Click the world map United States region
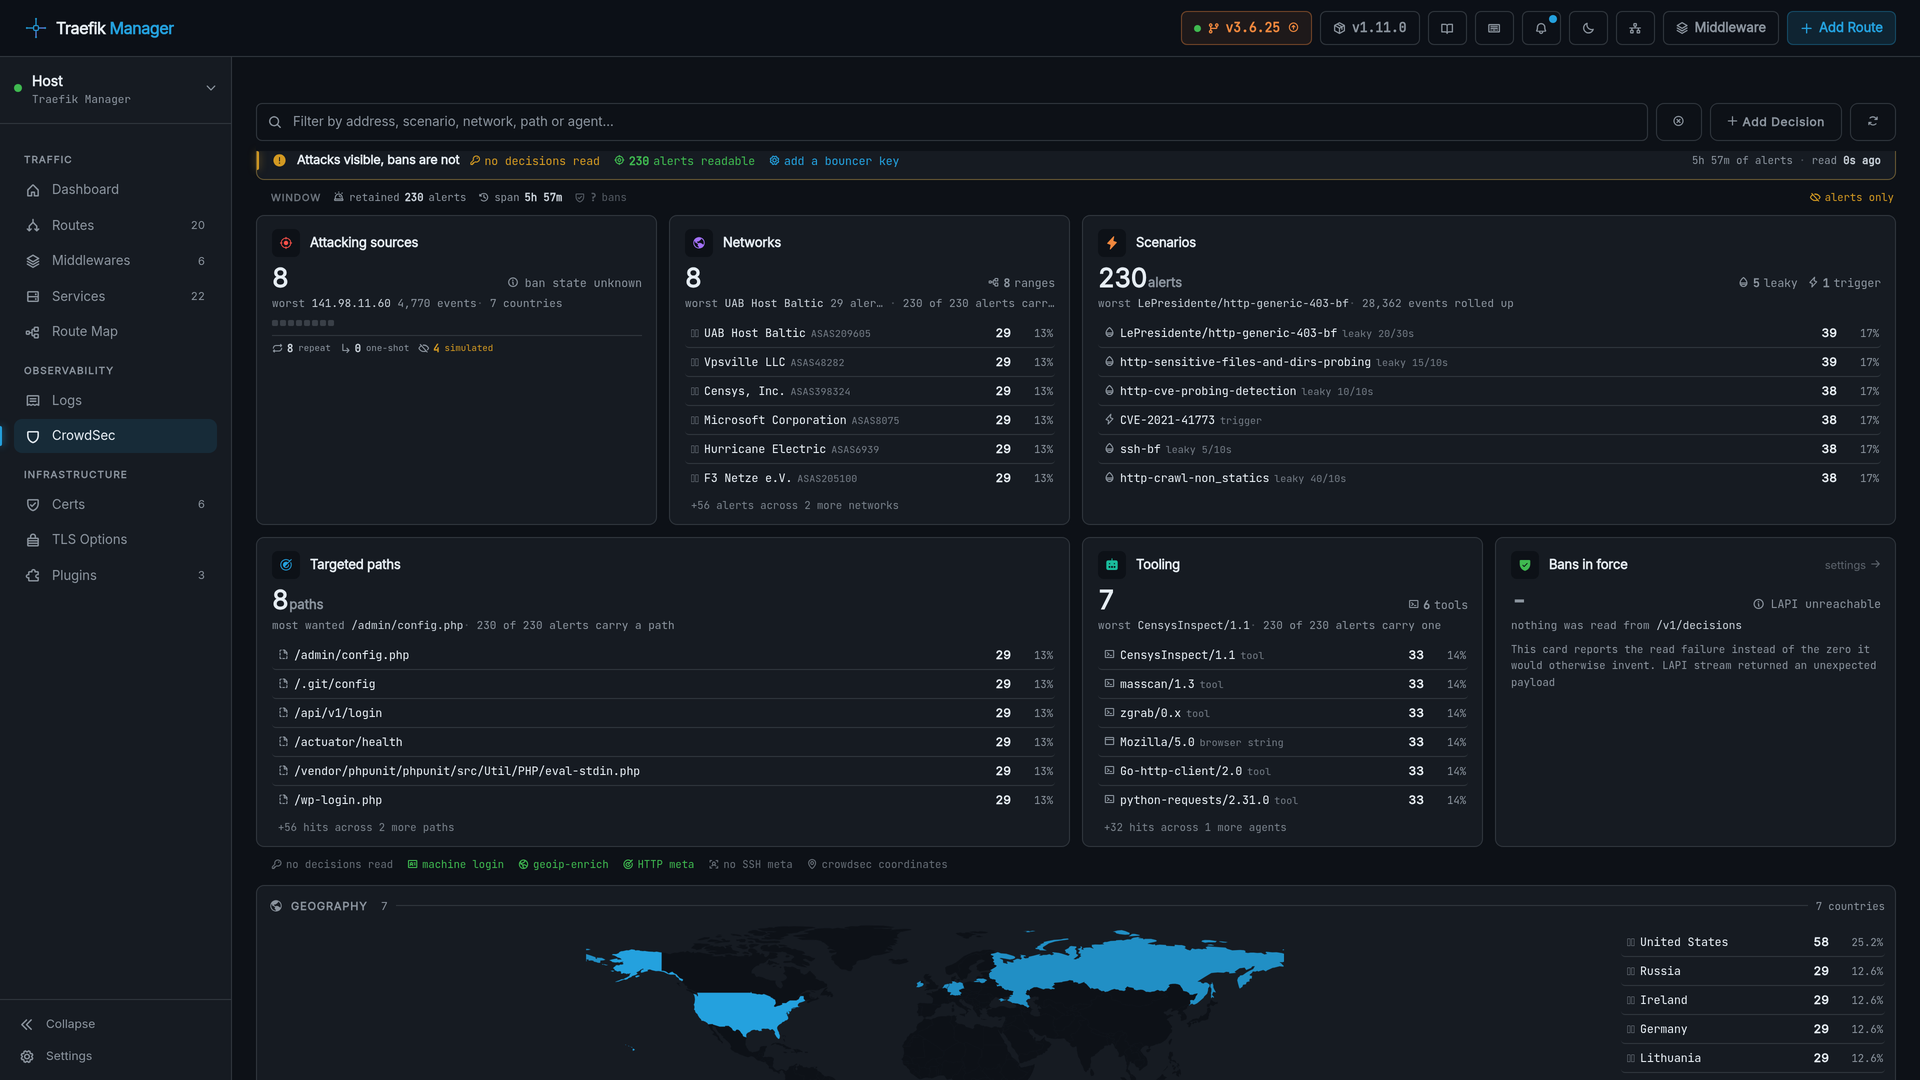This screenshot has width=1920, height=1080. pos(745,1013)
